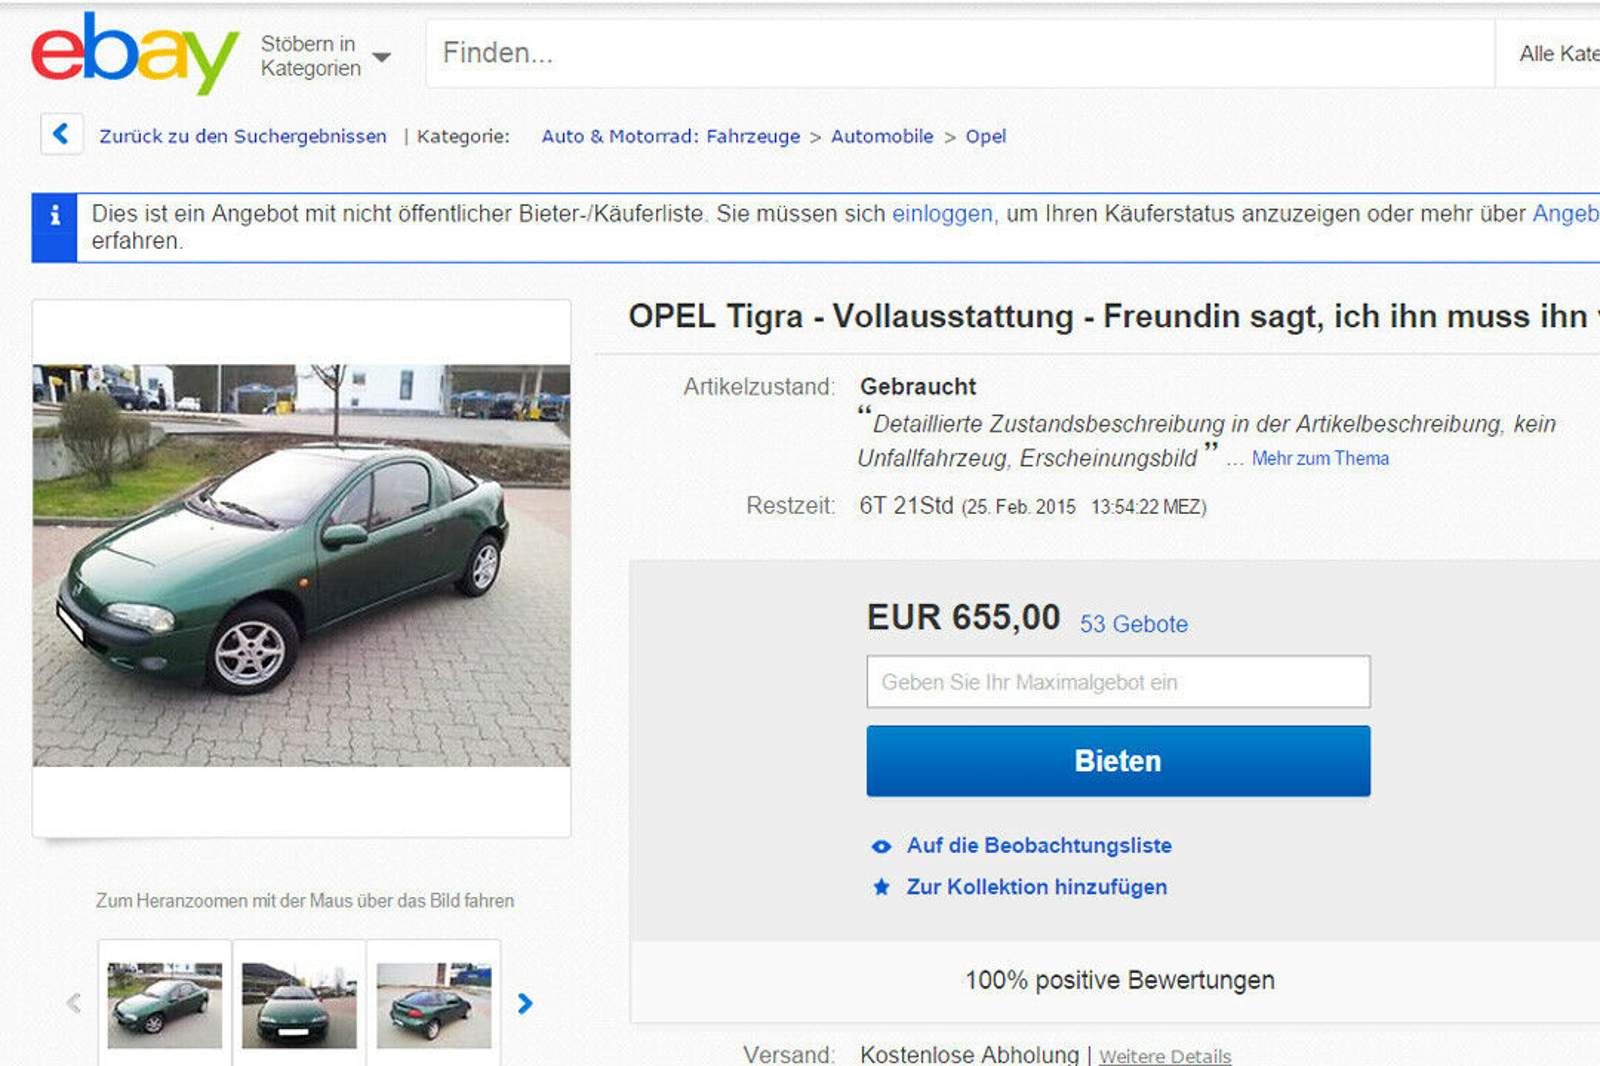Select the first car thumbnail
Image resolution: width=1600 pixels, height=1066 pixels.
[x=165, y=1004]
